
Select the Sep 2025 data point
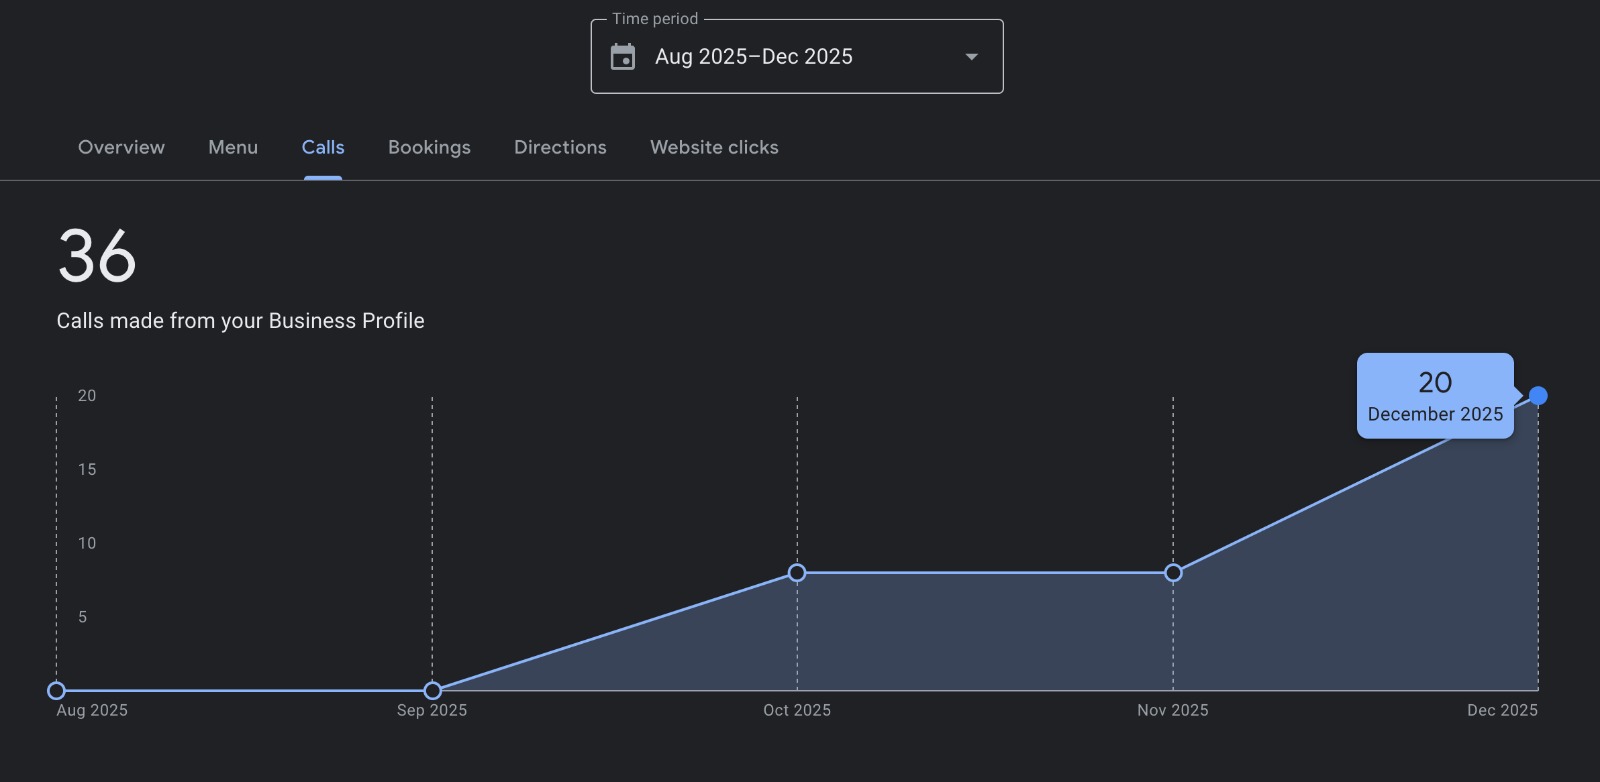tap(432, 691)
